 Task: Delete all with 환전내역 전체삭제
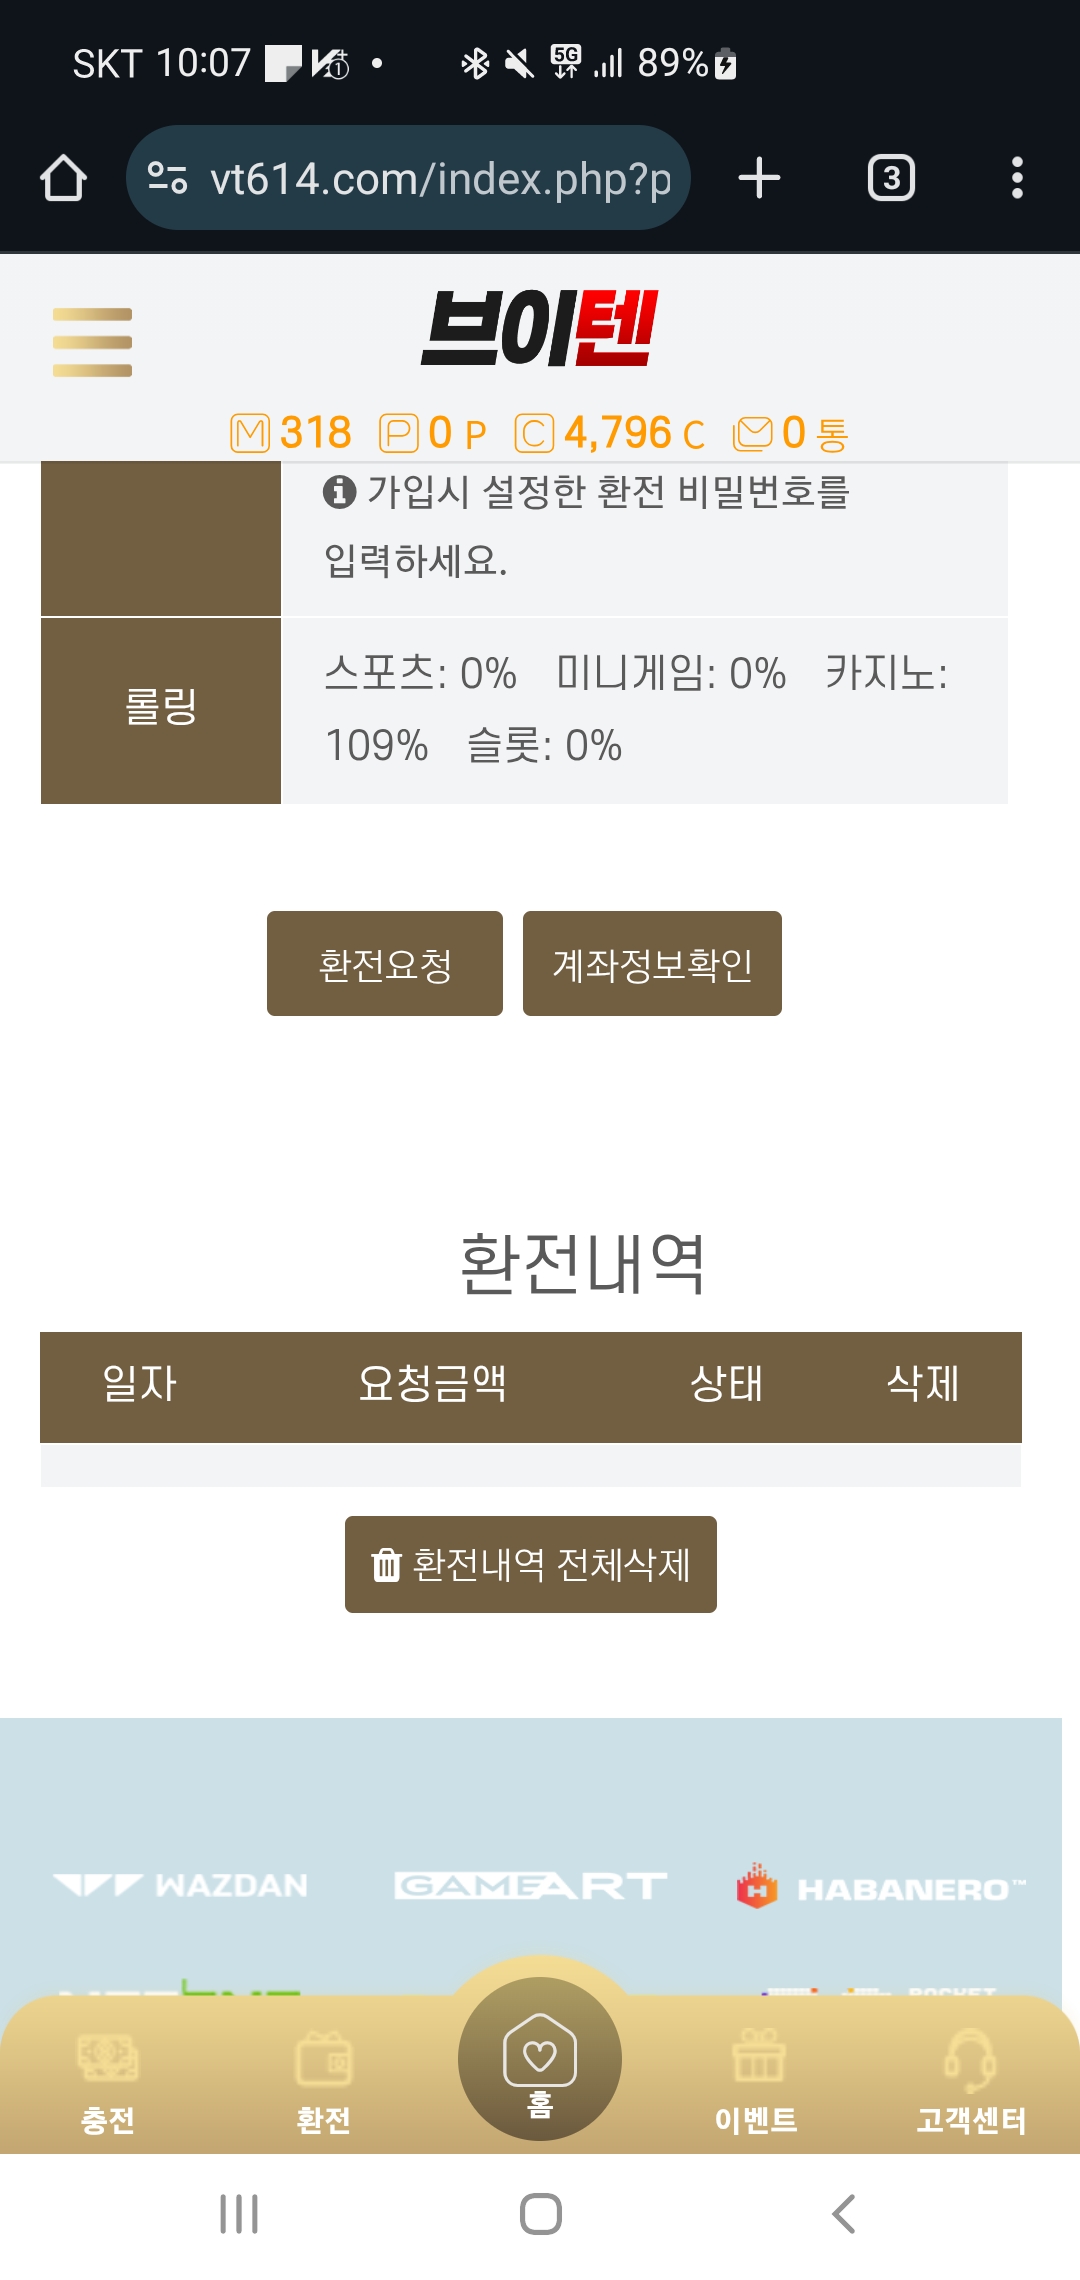(531, 1564)
